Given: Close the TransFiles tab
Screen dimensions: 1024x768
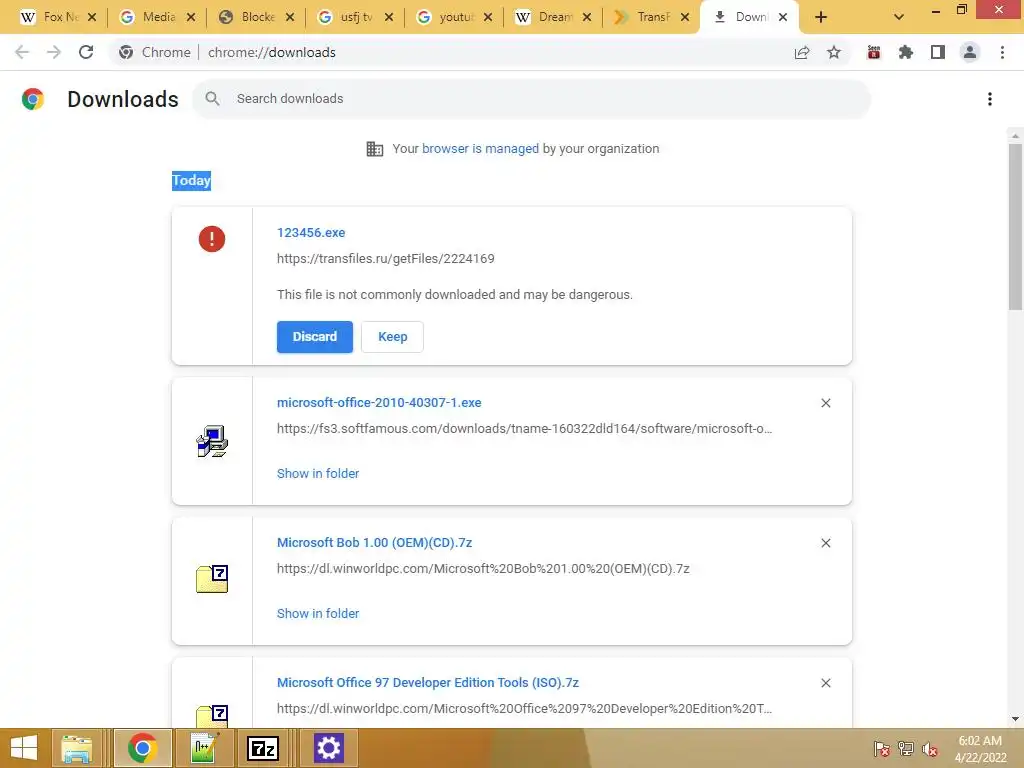Looking at the screenshot, I should click(x=685, y=17).
